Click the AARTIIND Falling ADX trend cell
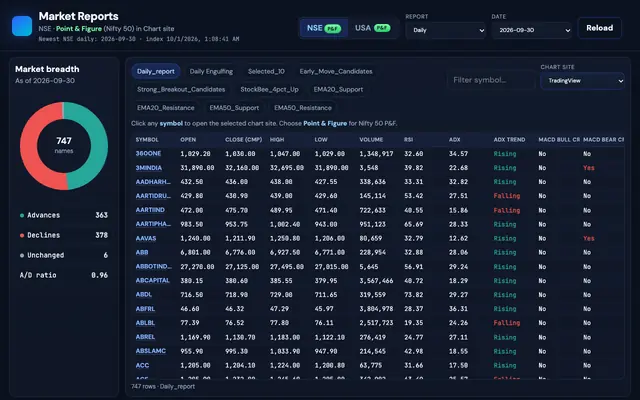 (507, 210)
